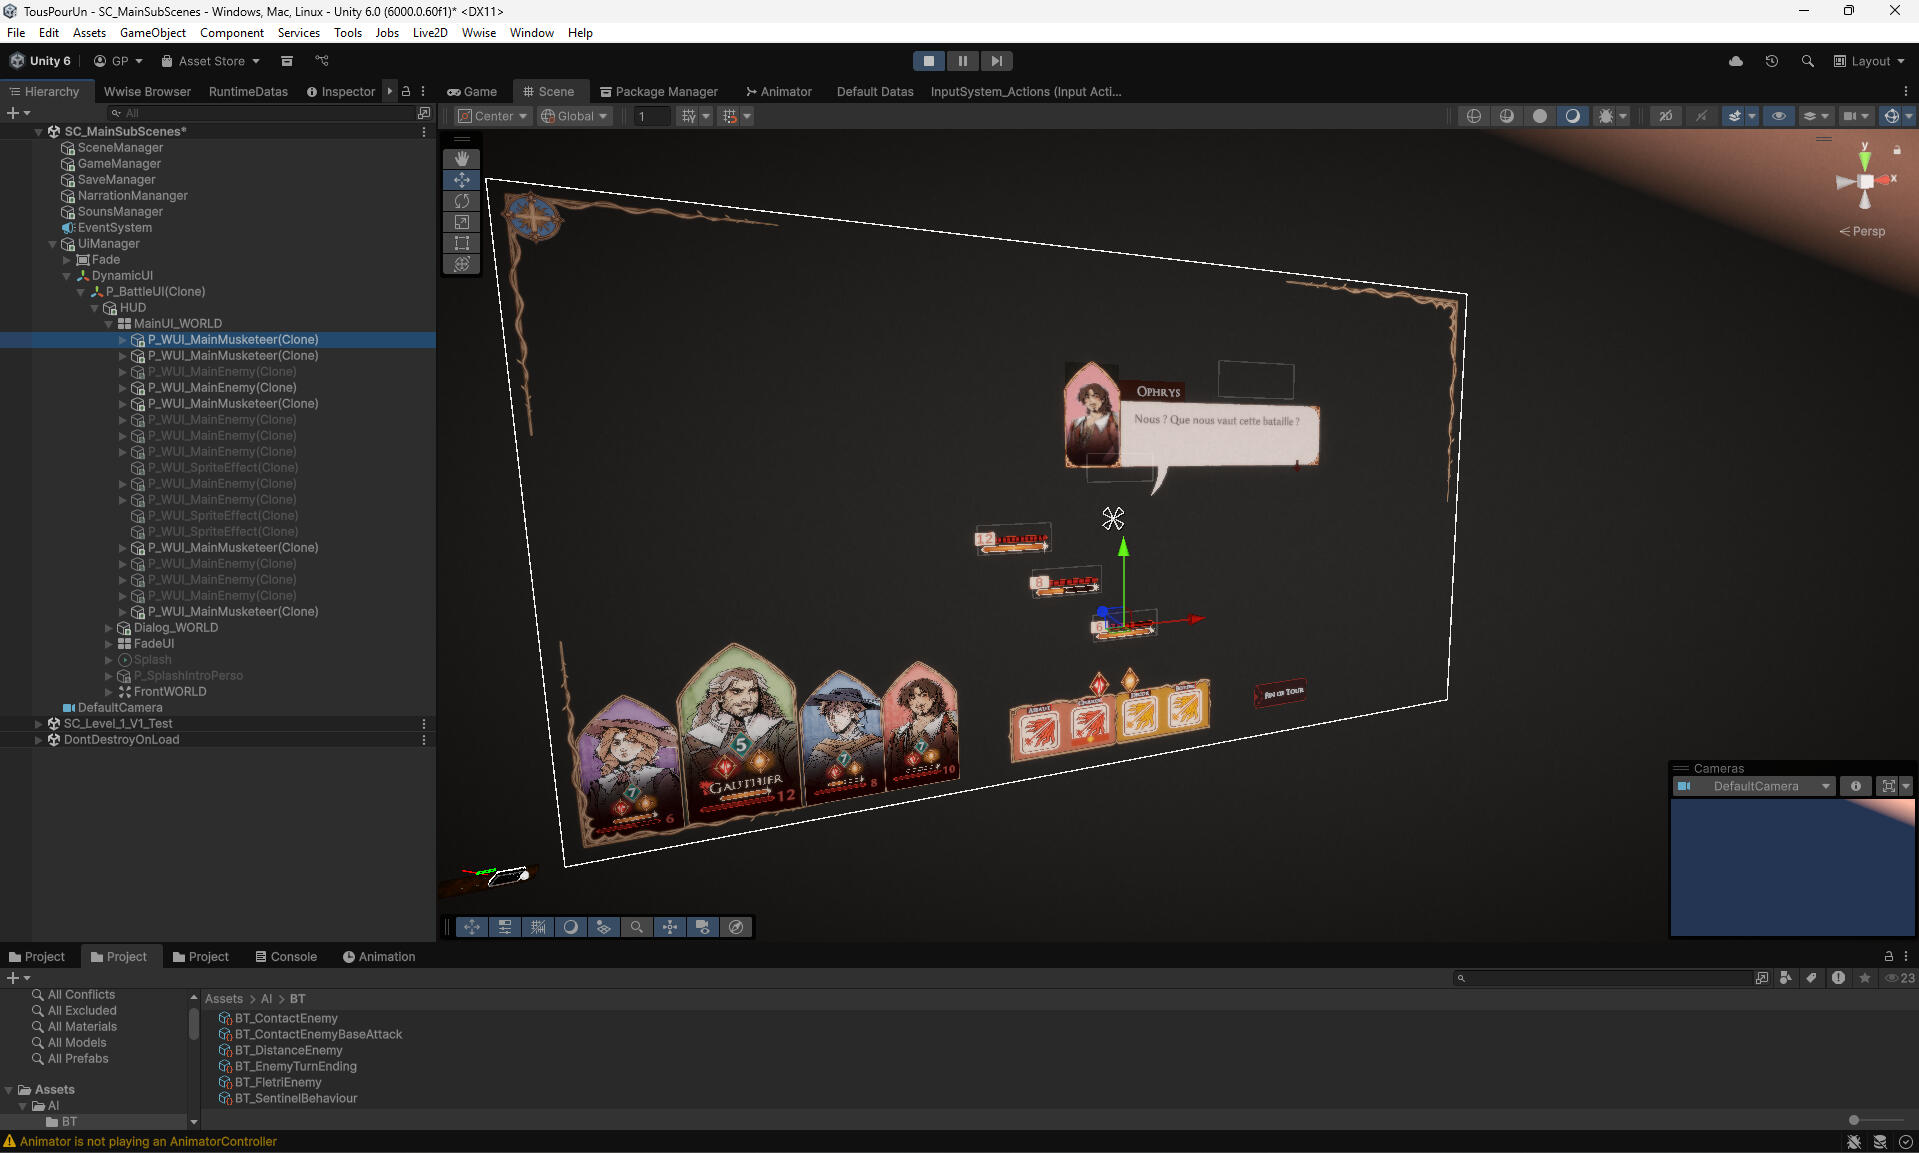The height and width of the screenshot is (1153, 1919).
Task: Click the Scale tool icon
Action: [461, 222]
